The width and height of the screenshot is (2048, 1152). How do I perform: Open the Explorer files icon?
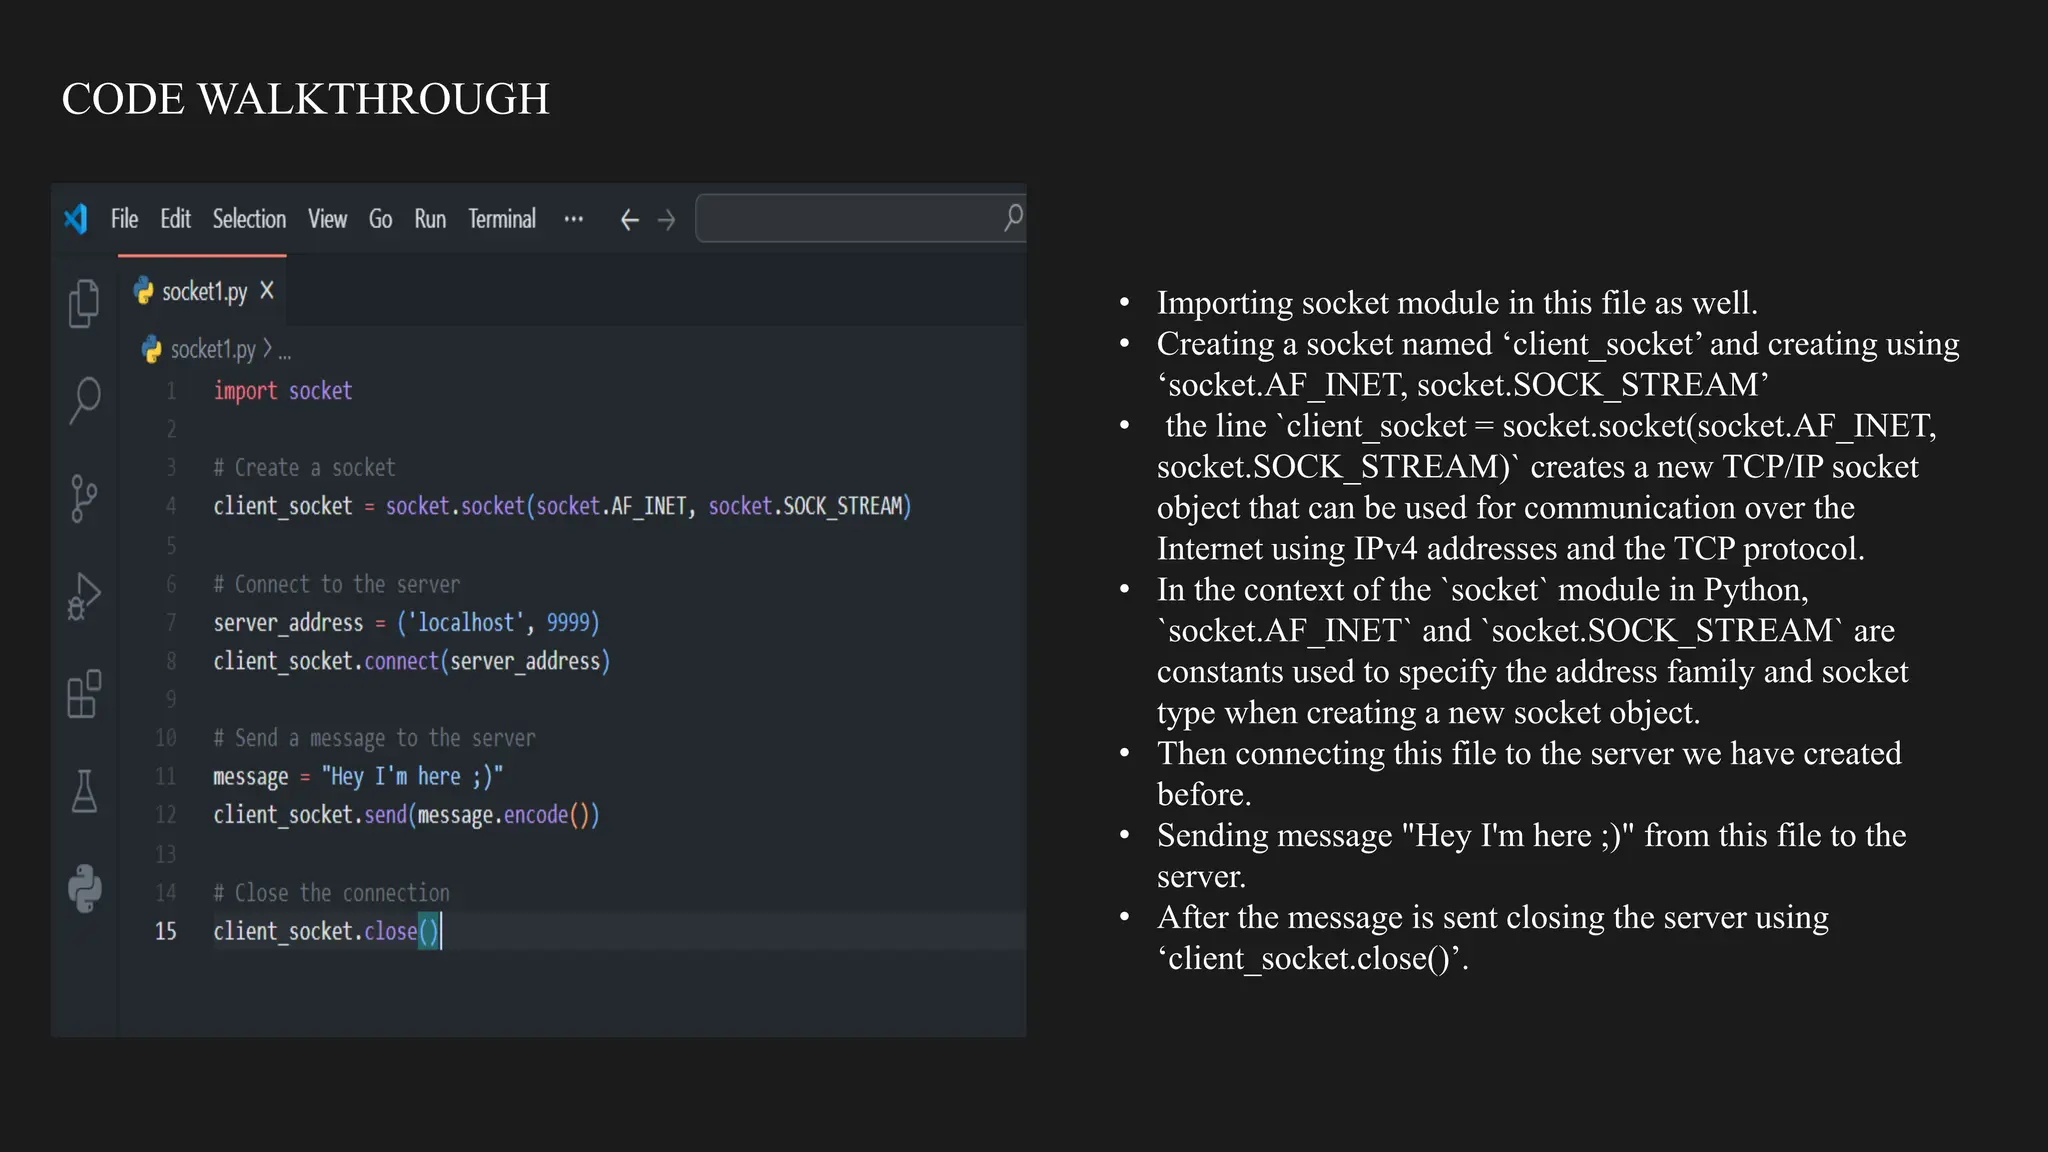pyautogui.click(x=84, y=303)
